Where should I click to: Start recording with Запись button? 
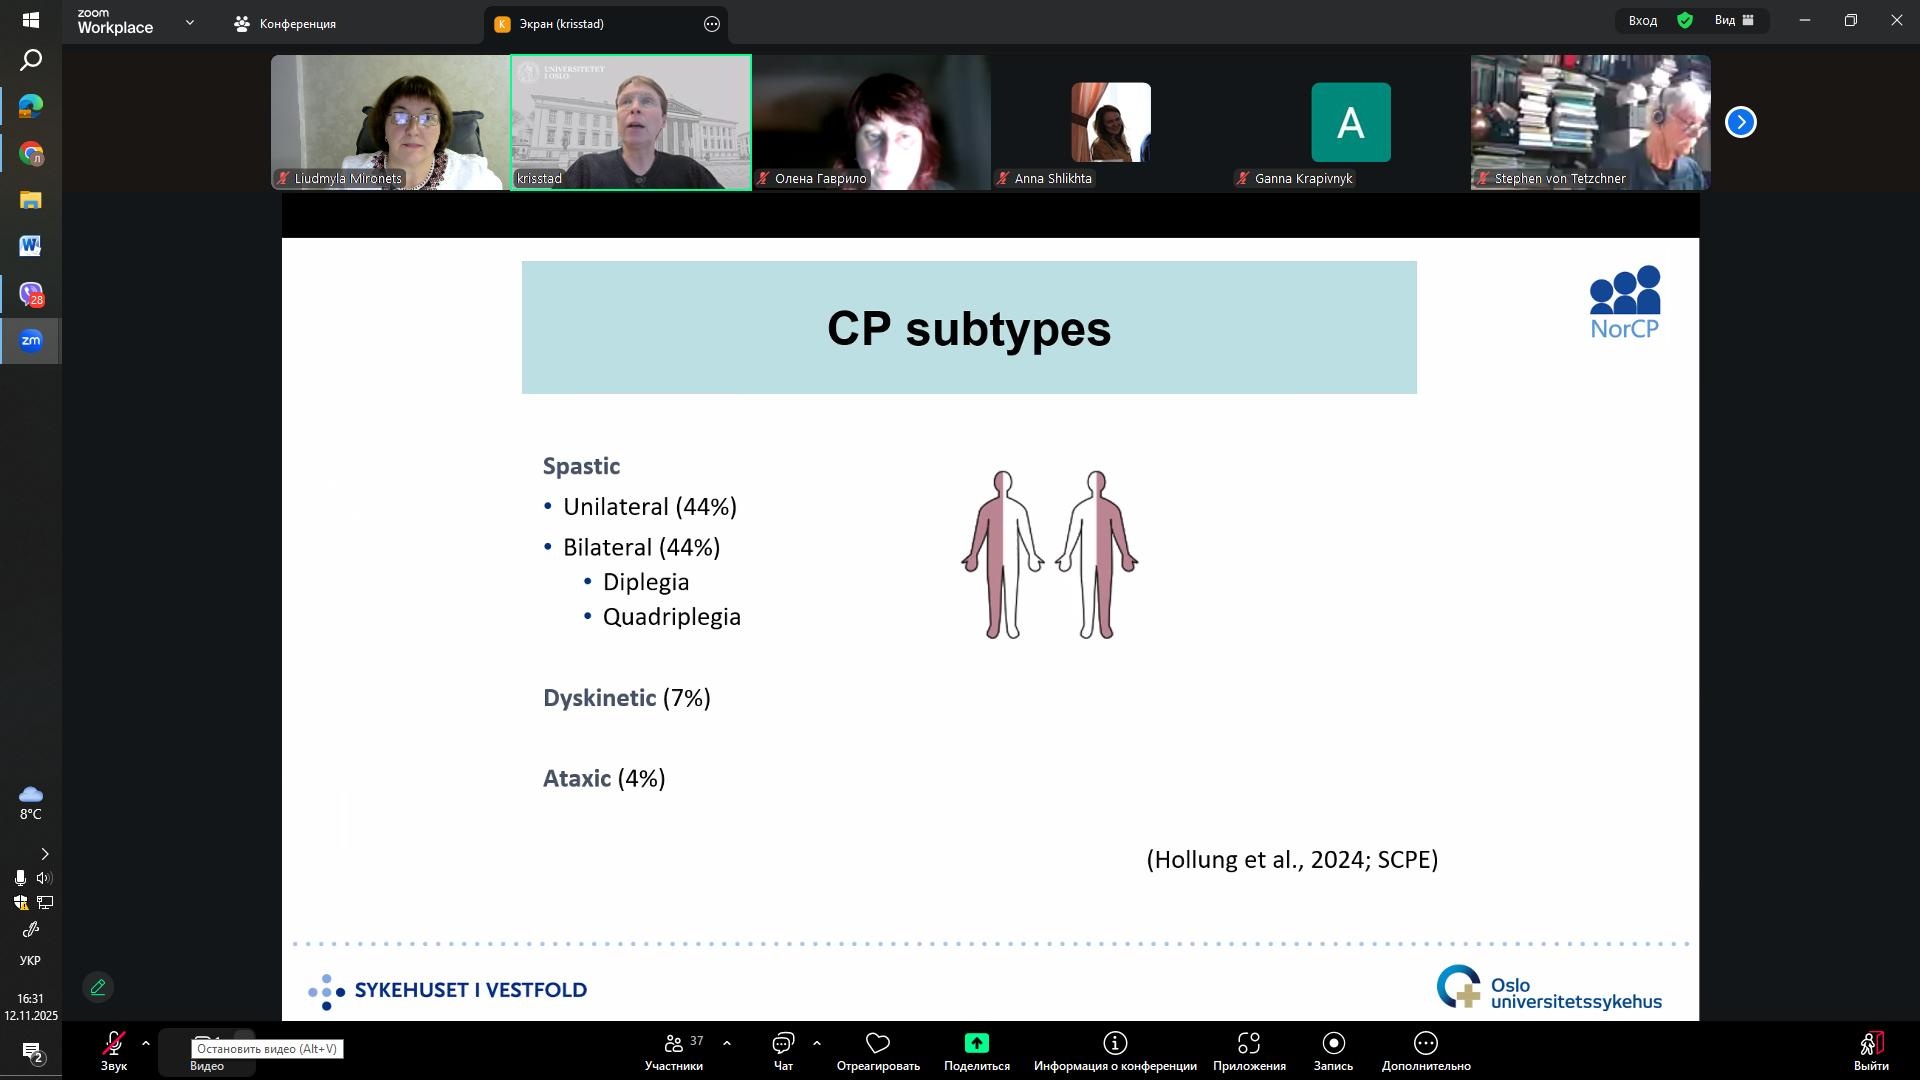click(1333, 1044)
